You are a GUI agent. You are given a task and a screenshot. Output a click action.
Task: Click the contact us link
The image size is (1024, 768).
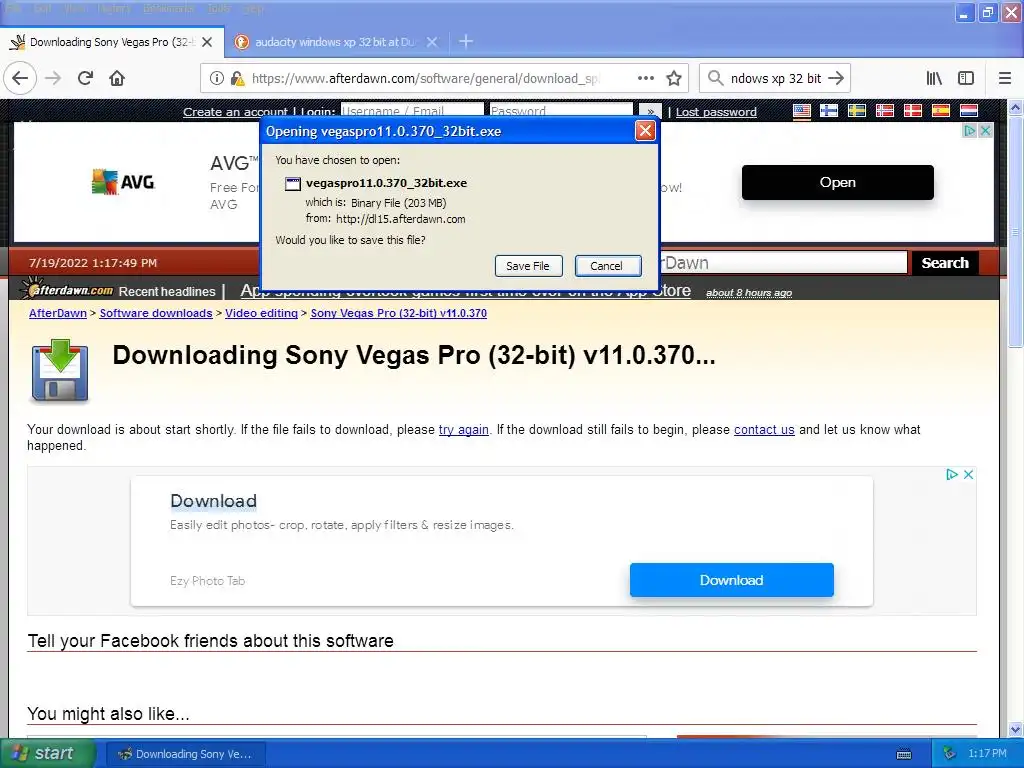tap(764, 430)
